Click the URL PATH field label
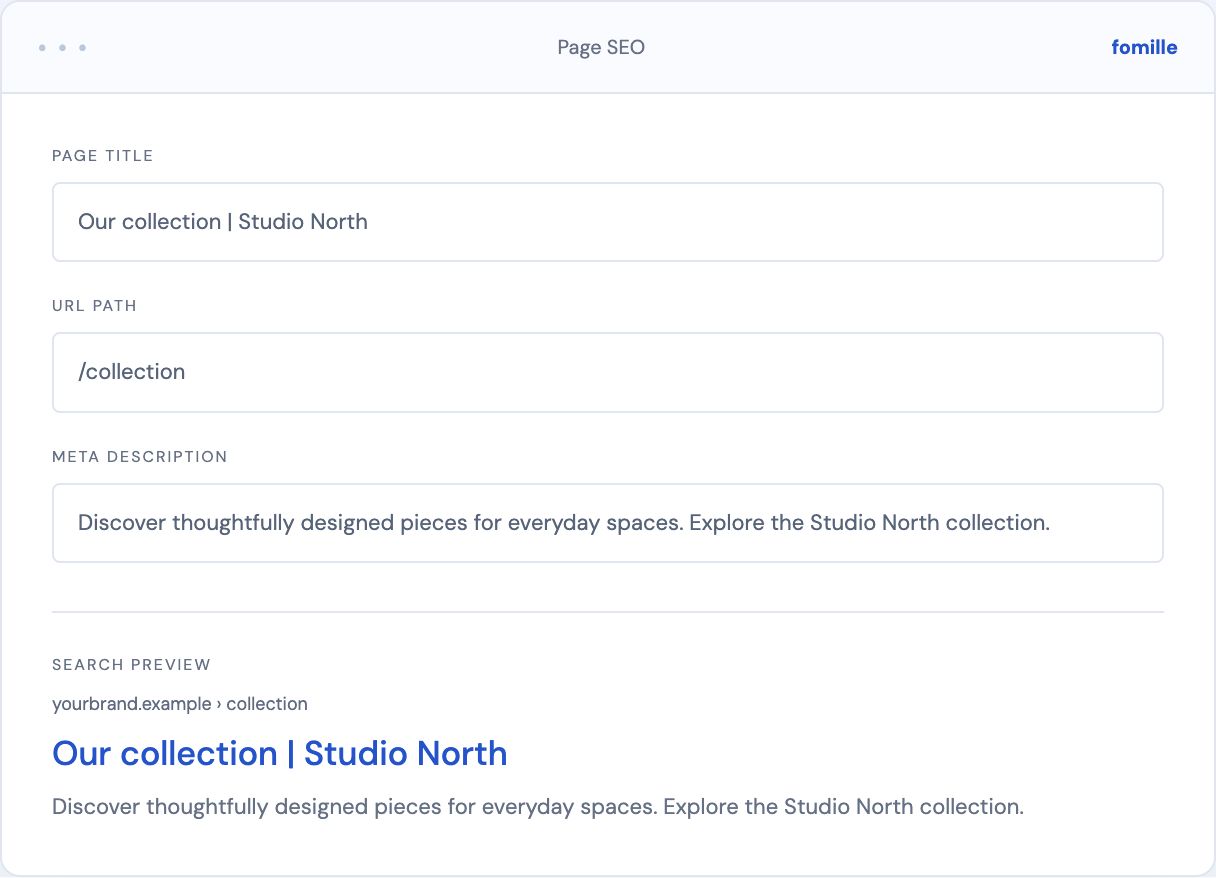Viewport: 1216px width, 878px height. pos(94,306)
